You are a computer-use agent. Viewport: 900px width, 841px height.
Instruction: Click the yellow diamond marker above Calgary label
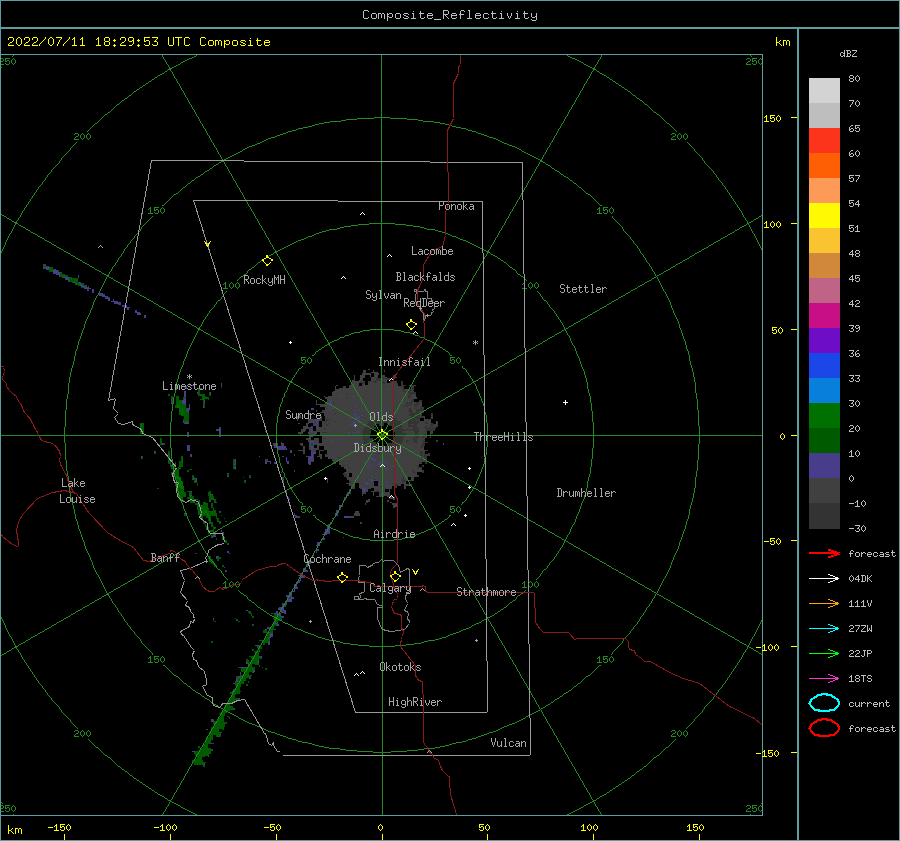pos(395,576)
